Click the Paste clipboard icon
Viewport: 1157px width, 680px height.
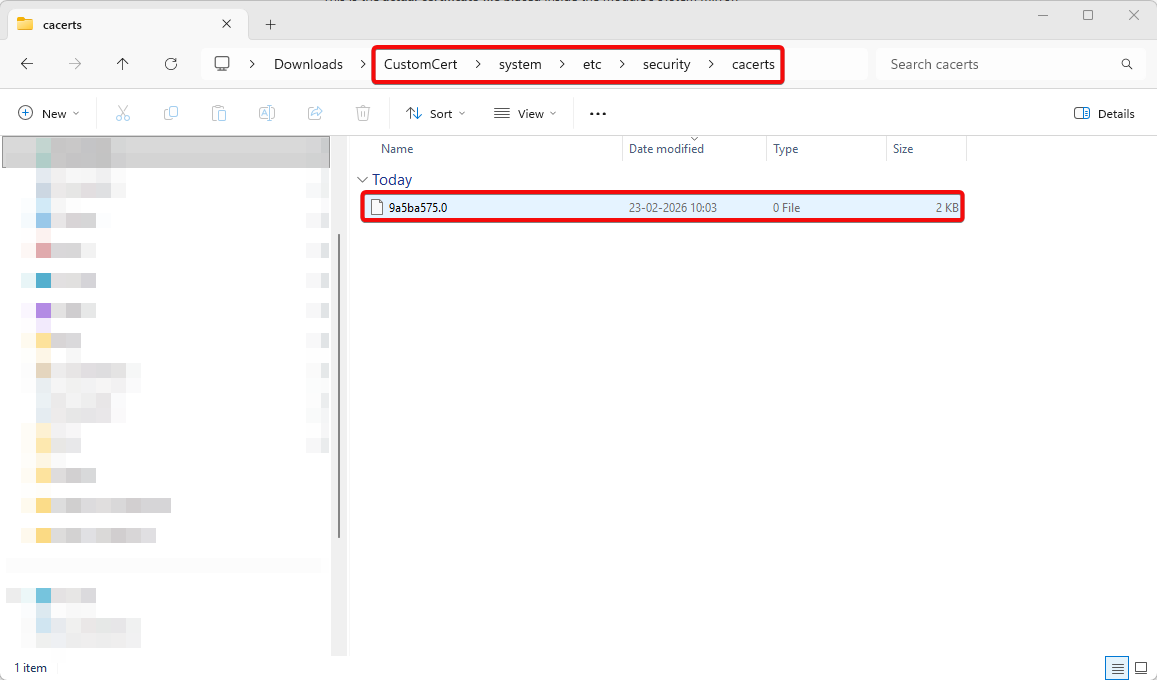click(x=219, y=114)
